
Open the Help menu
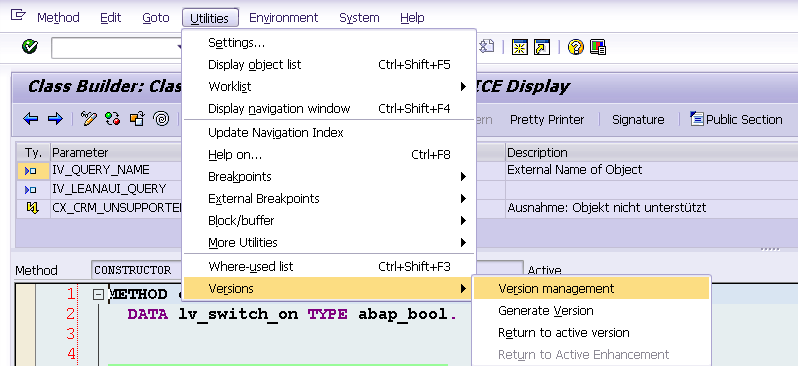(x=412, y=17)
